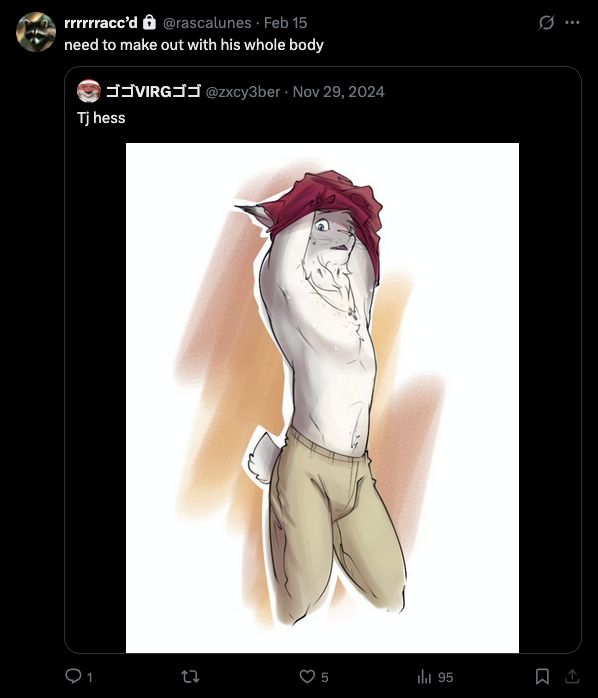Click the ゴゴVIRGゴゴ display name

coord(153,92)
